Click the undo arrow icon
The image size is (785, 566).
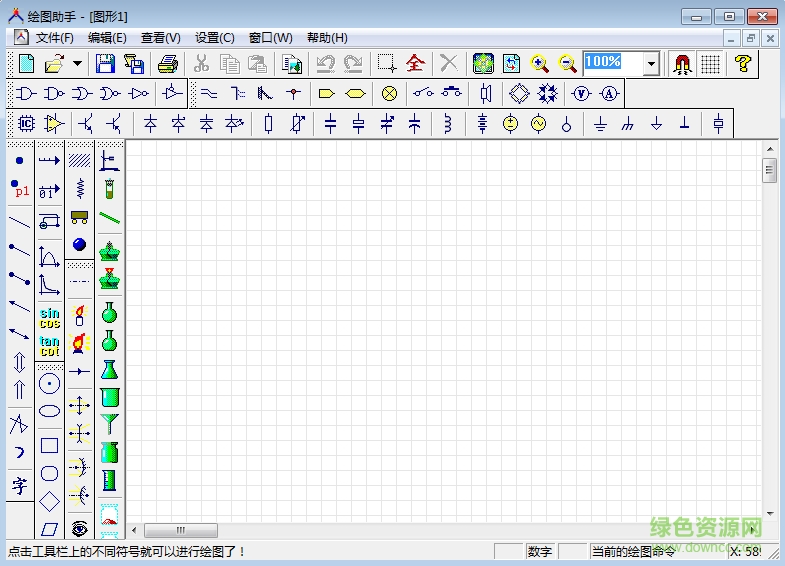coord(325,64)
